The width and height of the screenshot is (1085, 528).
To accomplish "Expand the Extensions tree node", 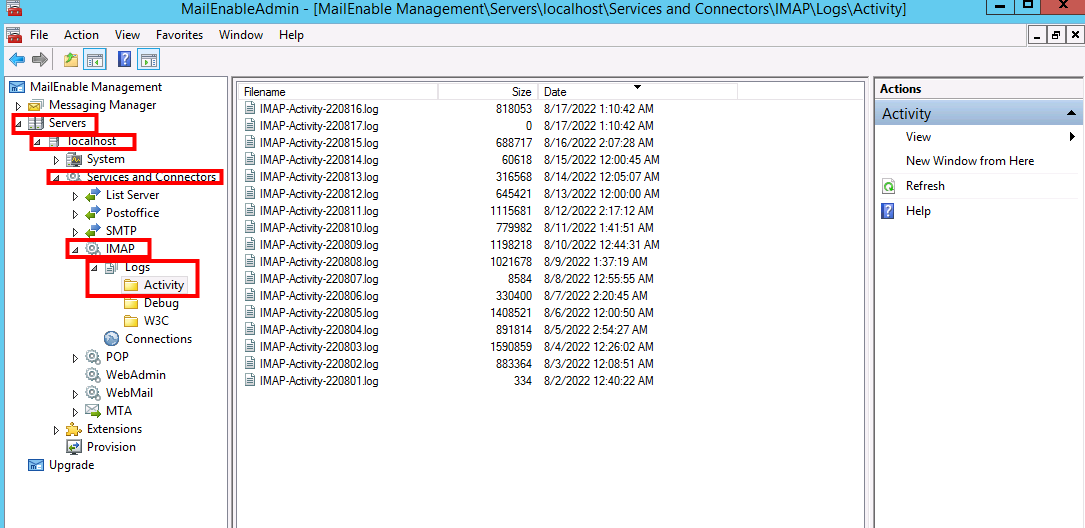I will [x=56, y=429].
